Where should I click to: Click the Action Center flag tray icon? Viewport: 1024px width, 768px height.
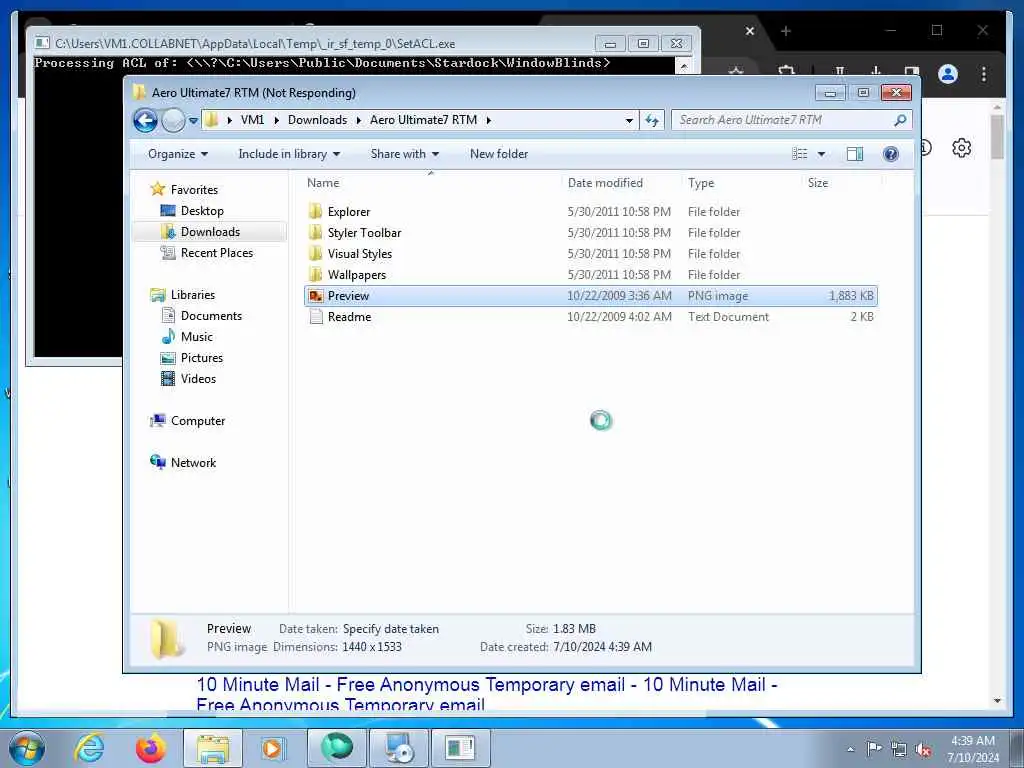click(x=874, y=748)
